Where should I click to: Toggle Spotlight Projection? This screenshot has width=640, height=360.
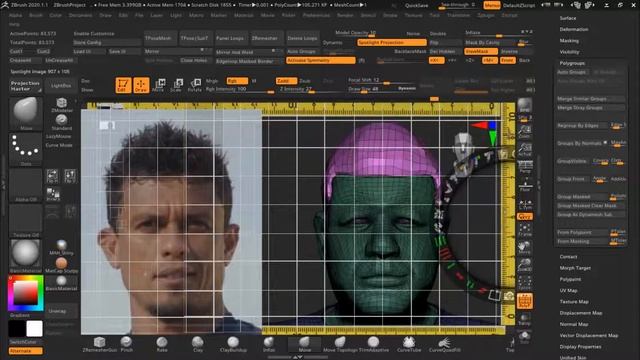[x=391, y=42]
